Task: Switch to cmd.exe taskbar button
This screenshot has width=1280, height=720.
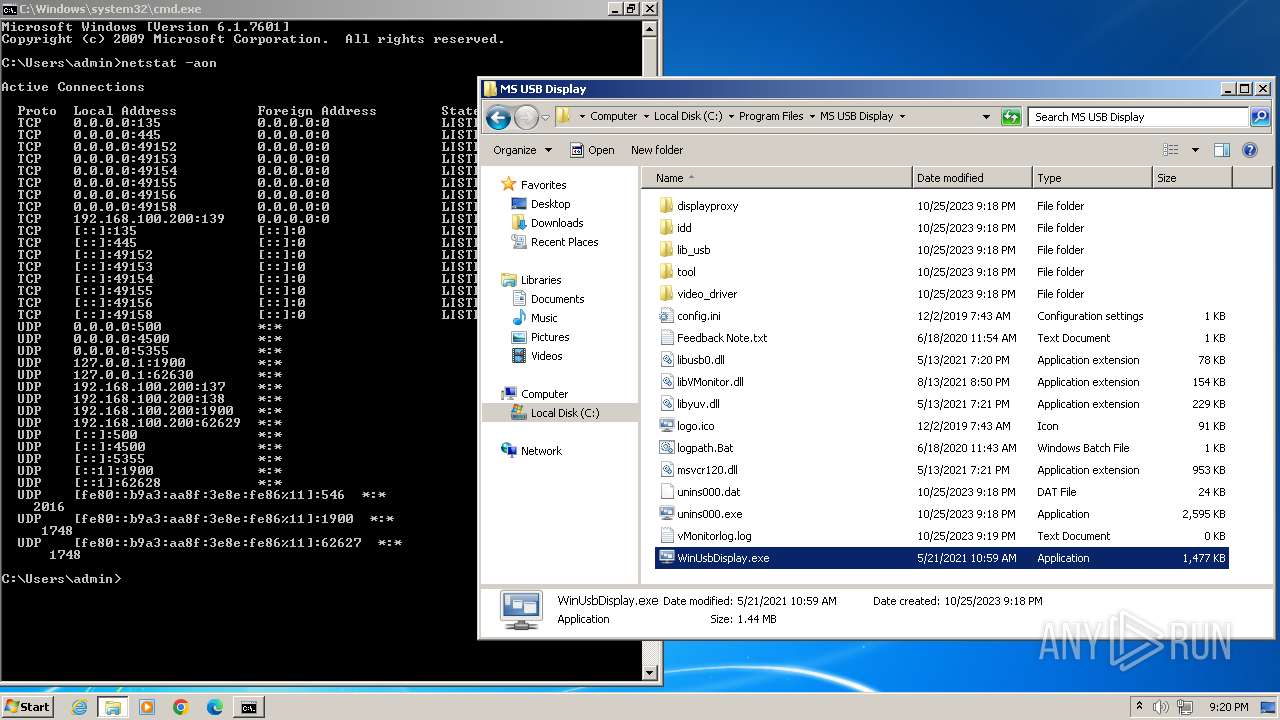Action: (248, 707)
